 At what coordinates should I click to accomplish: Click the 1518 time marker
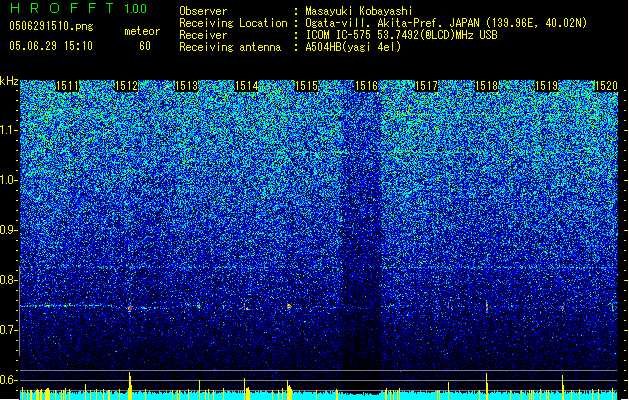(x=486, y=86)
